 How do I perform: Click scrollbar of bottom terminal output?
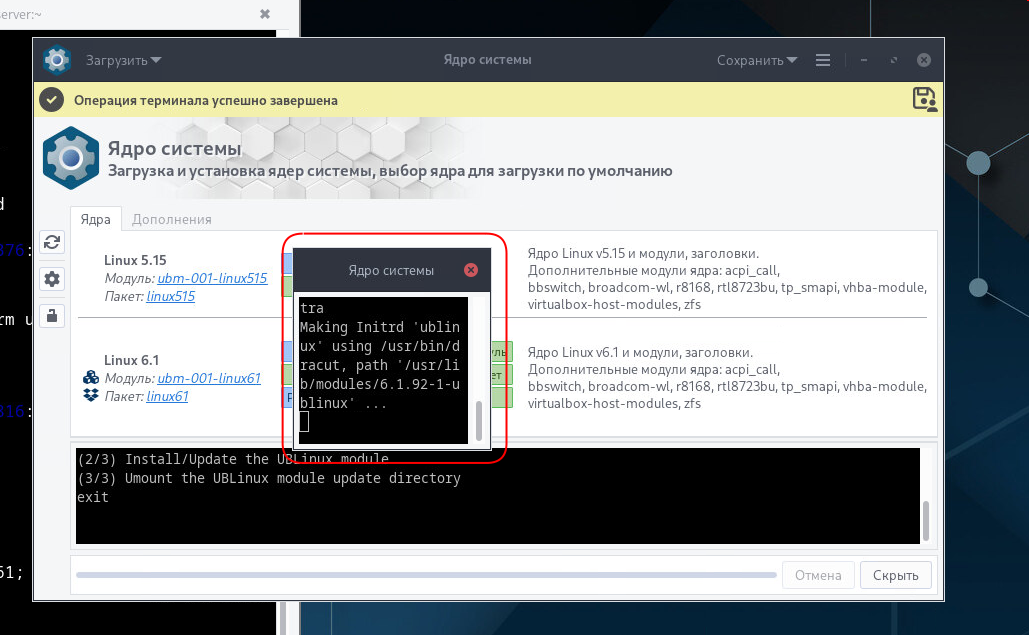(x=926, y=520)
